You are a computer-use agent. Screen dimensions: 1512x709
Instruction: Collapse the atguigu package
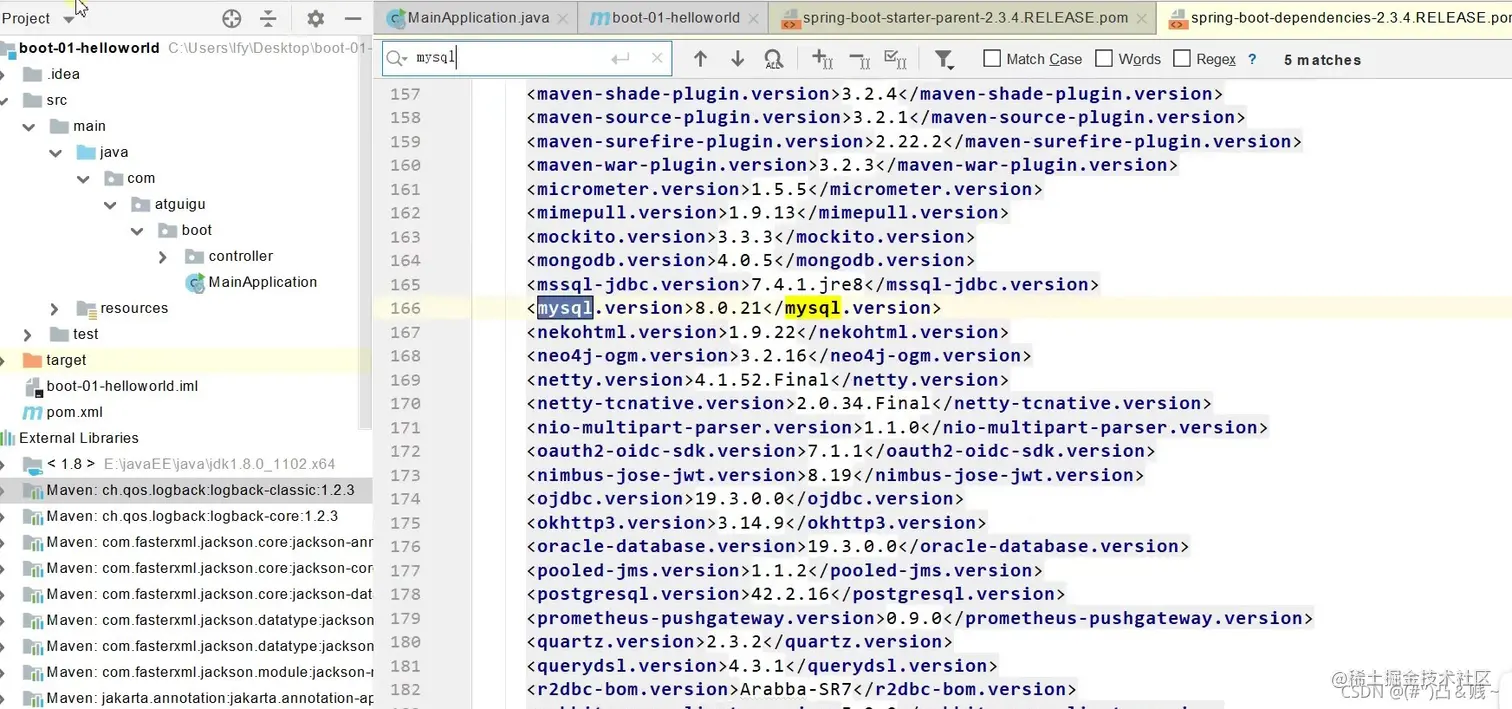[x=110, y=204]
